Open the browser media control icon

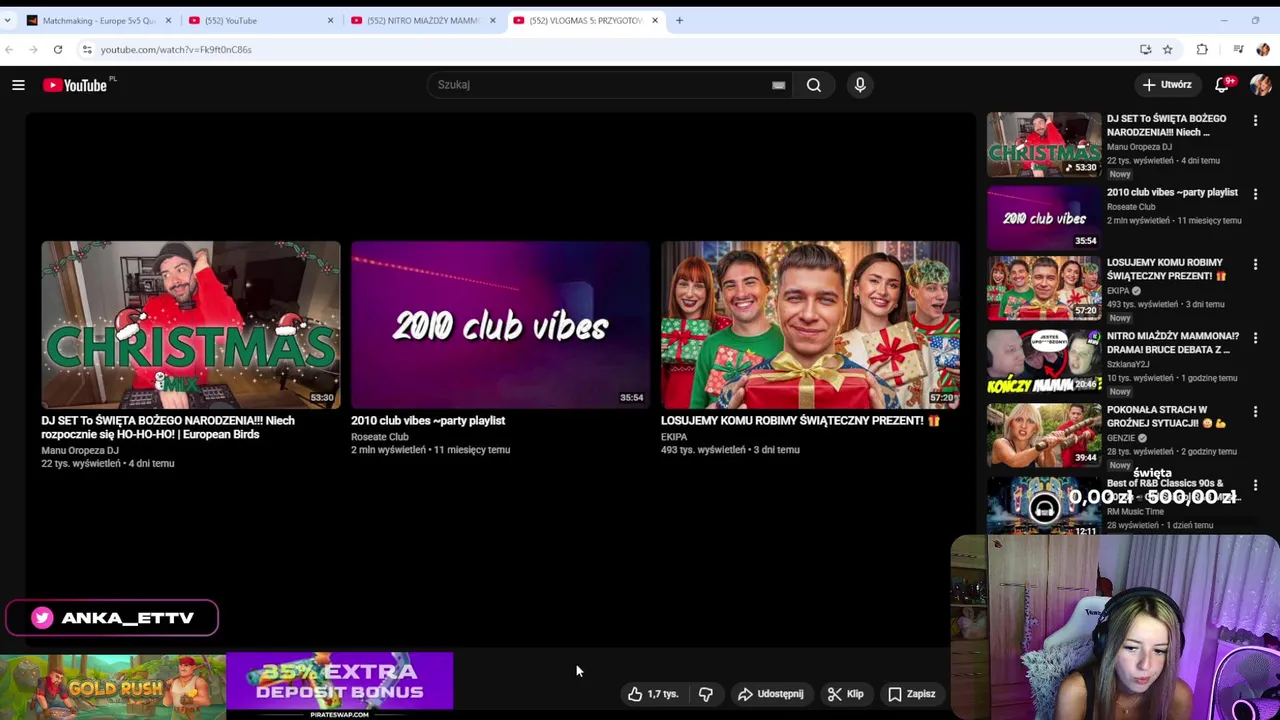1238,49
